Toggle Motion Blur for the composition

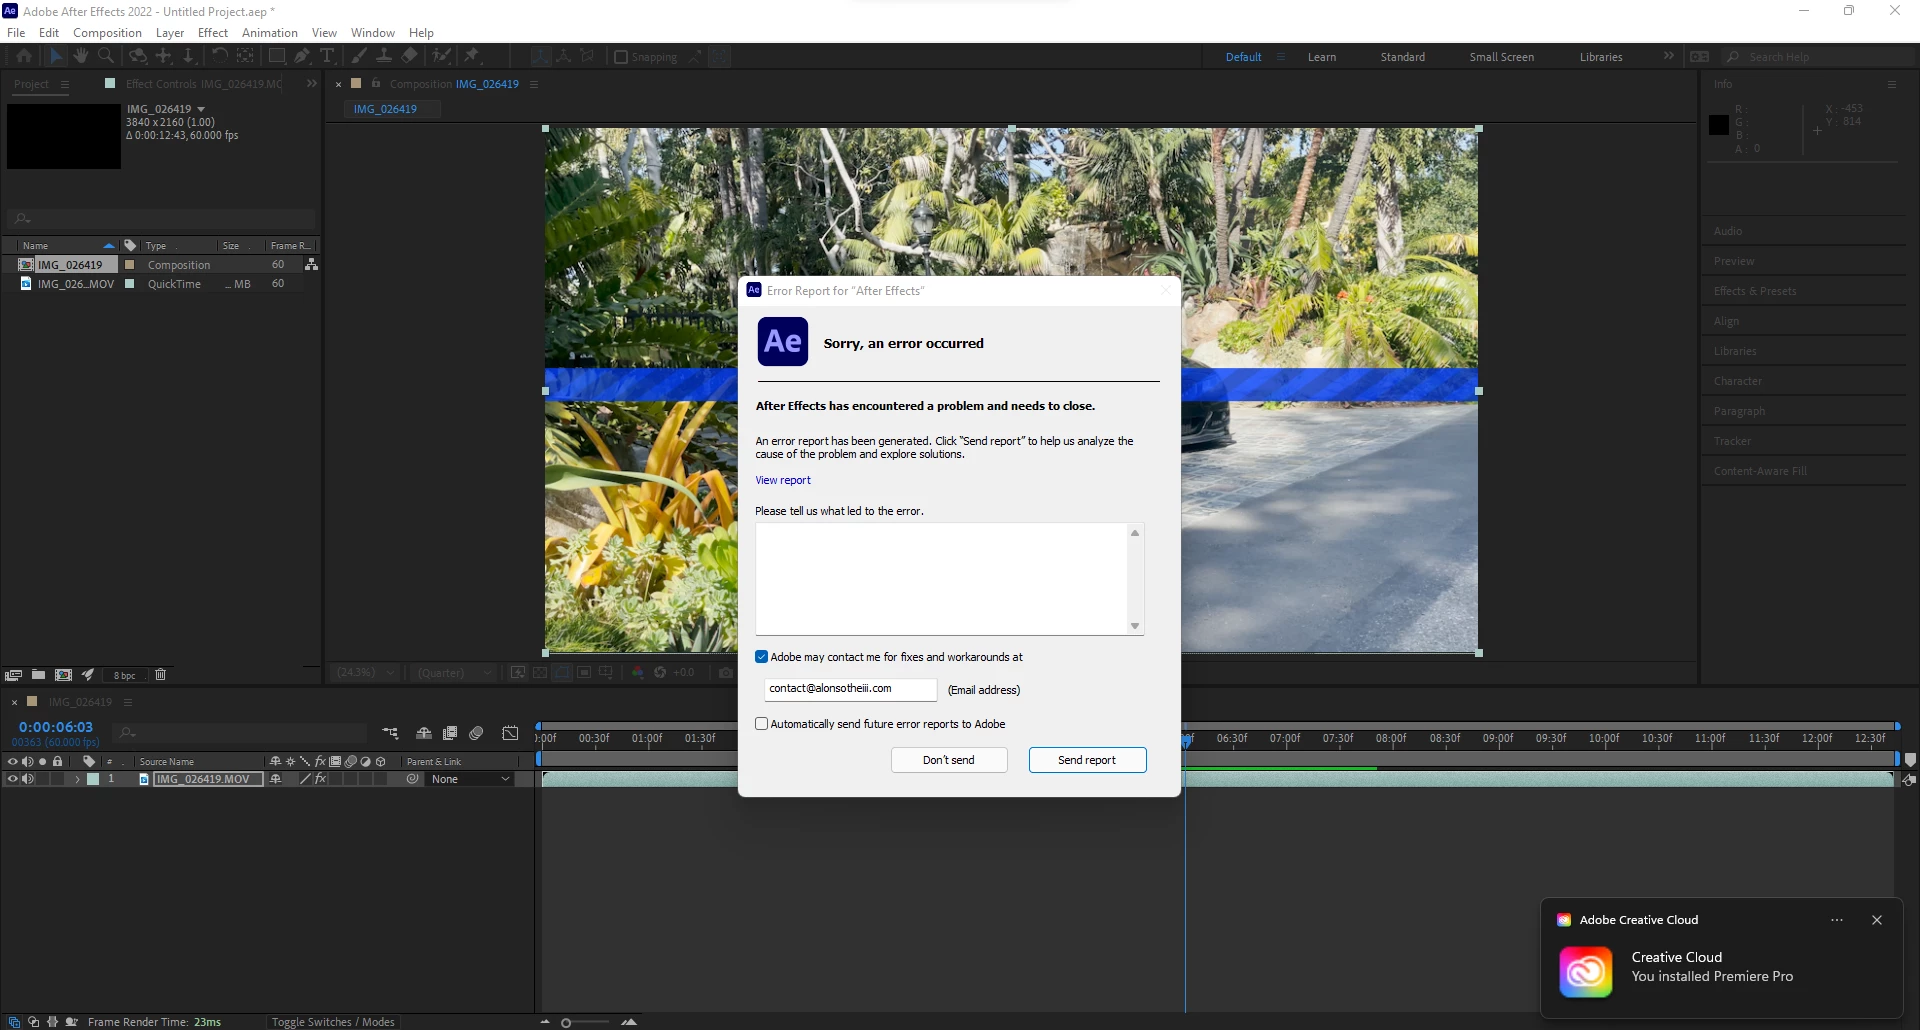click(476, 734)
